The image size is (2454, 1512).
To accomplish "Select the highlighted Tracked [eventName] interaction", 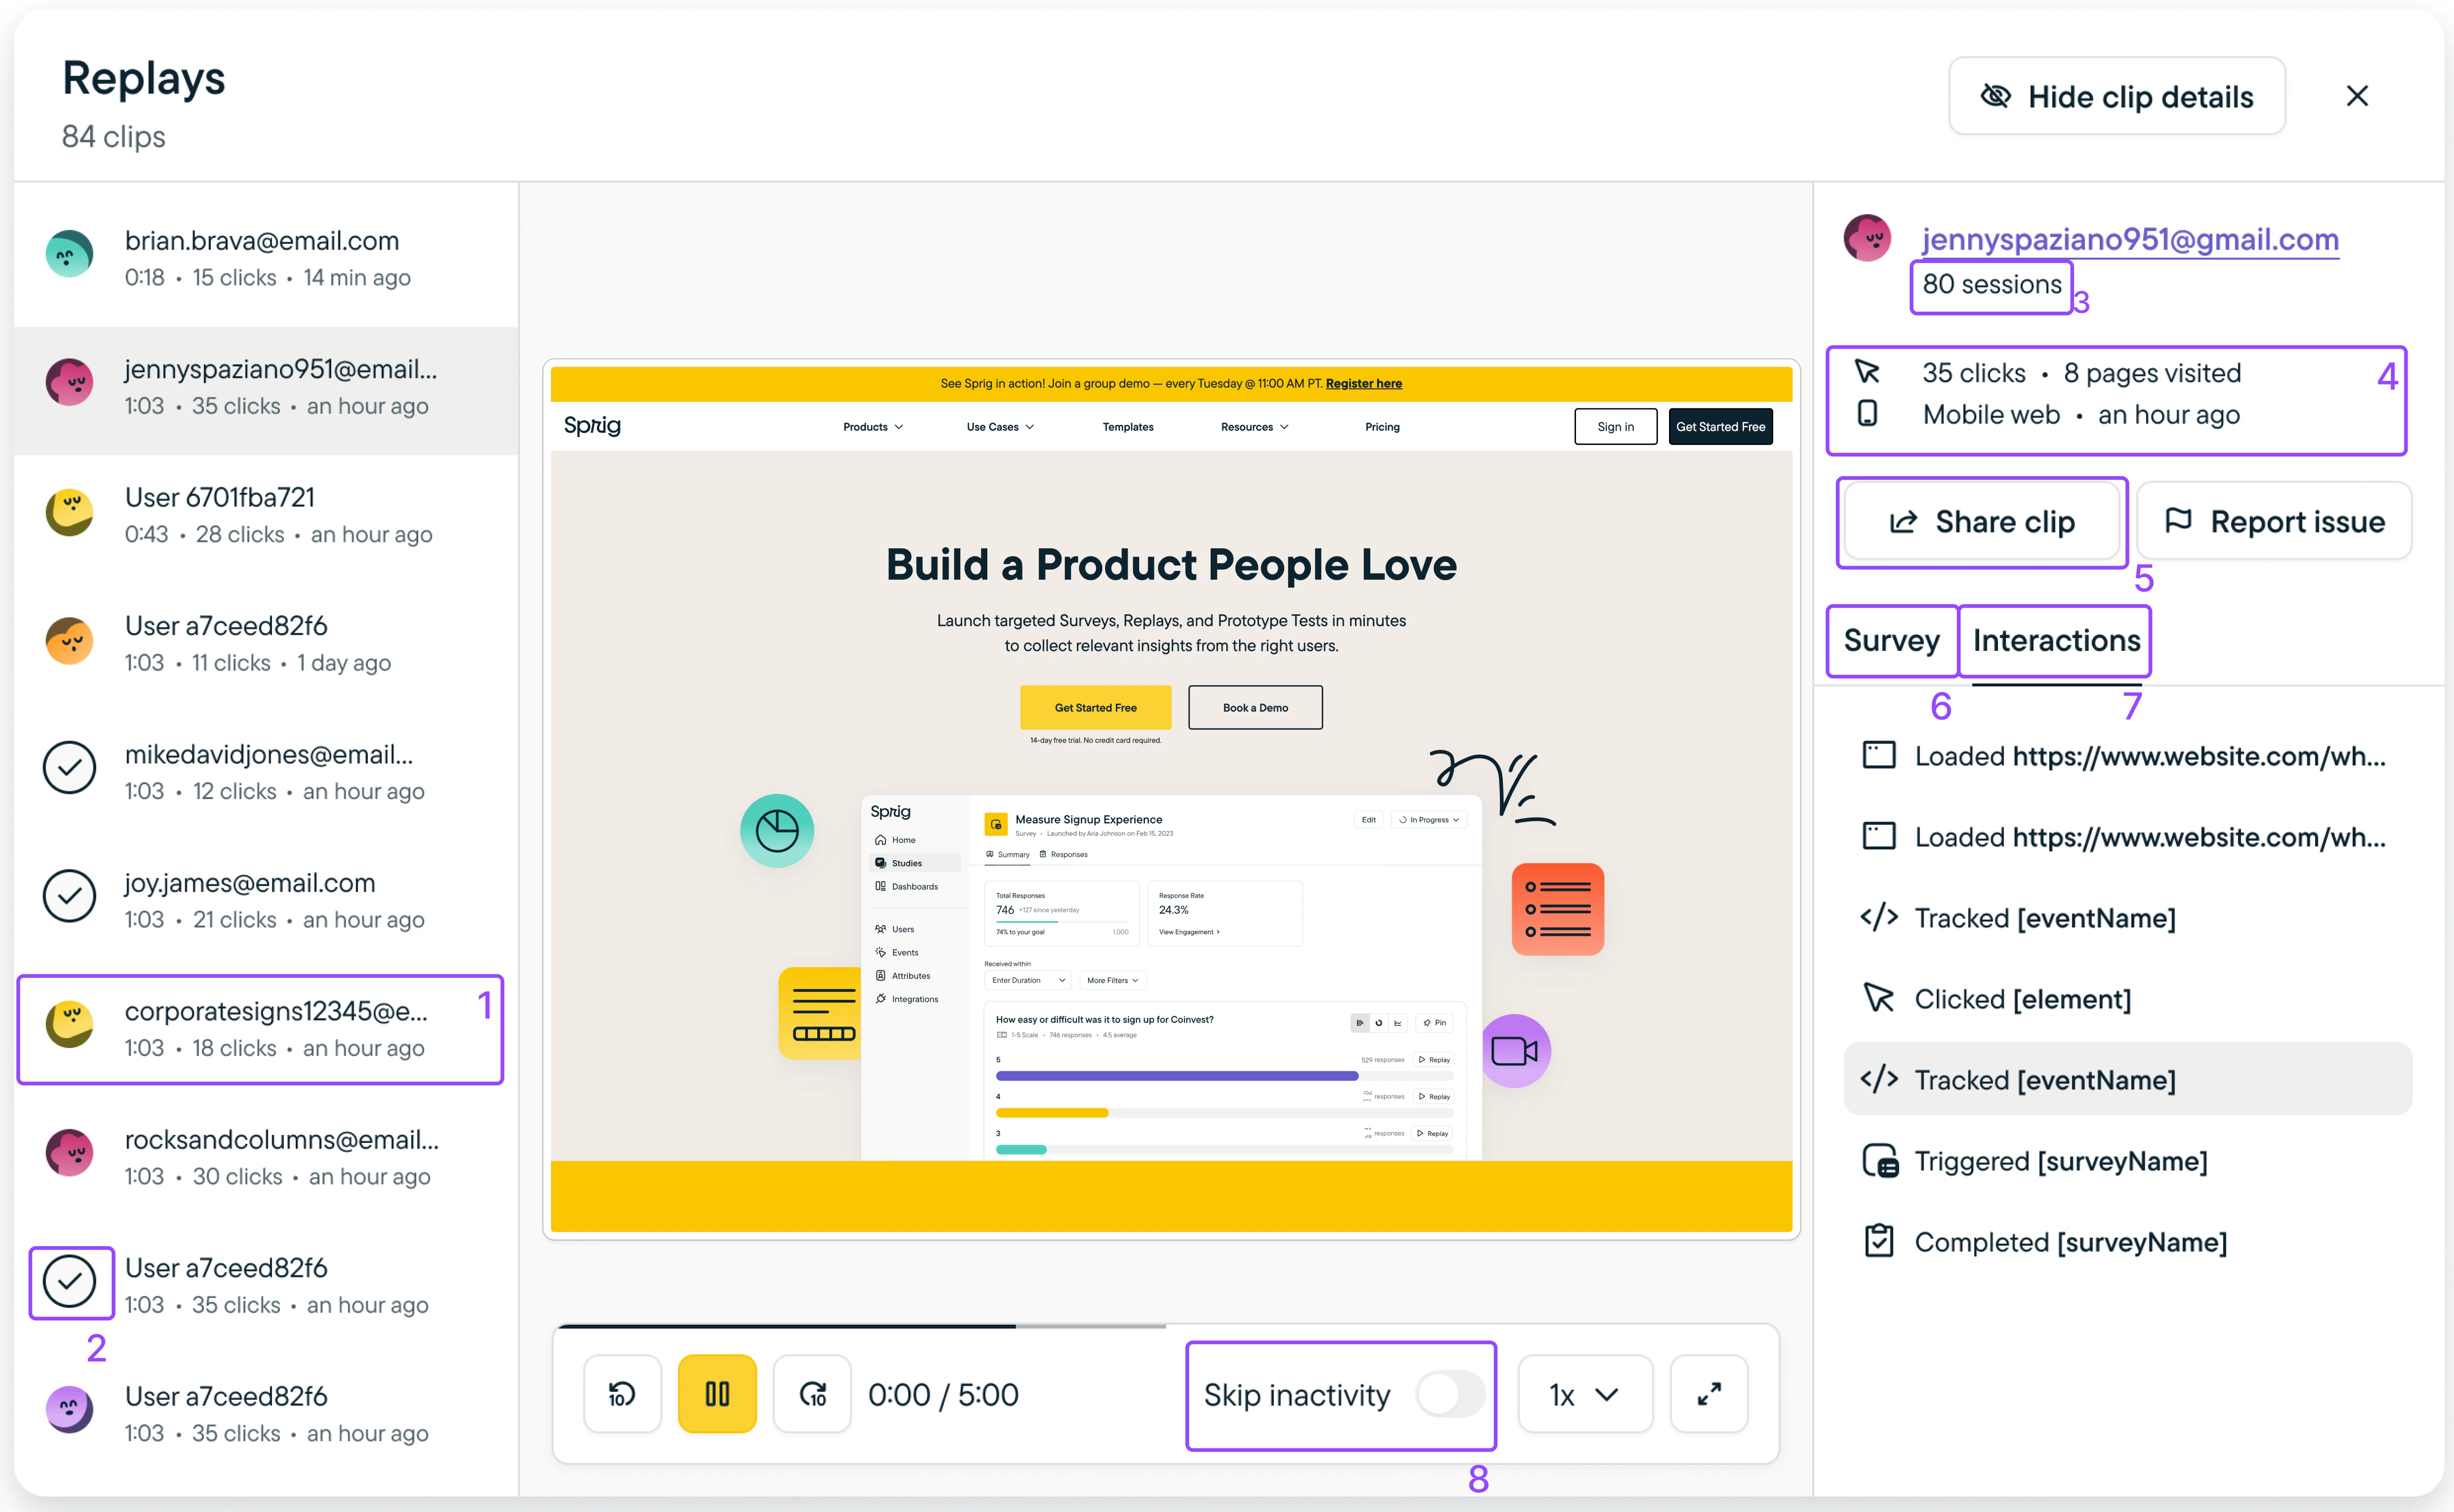I will click(x=2128, y=1079).
